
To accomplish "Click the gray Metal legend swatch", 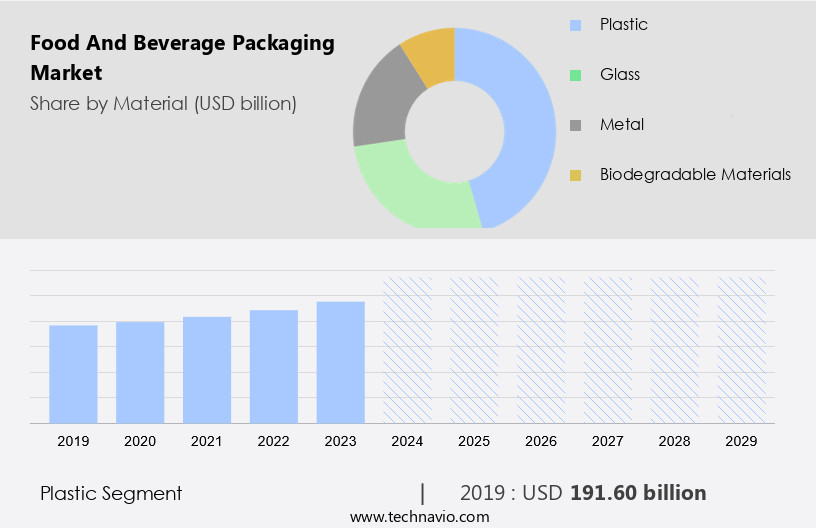I will [576, 125].
